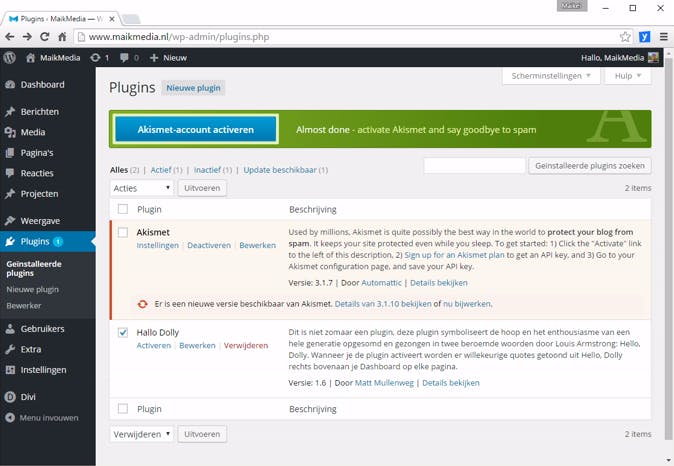Click the Gebruikers user icon
674x466 pixels.
[10, 329]
